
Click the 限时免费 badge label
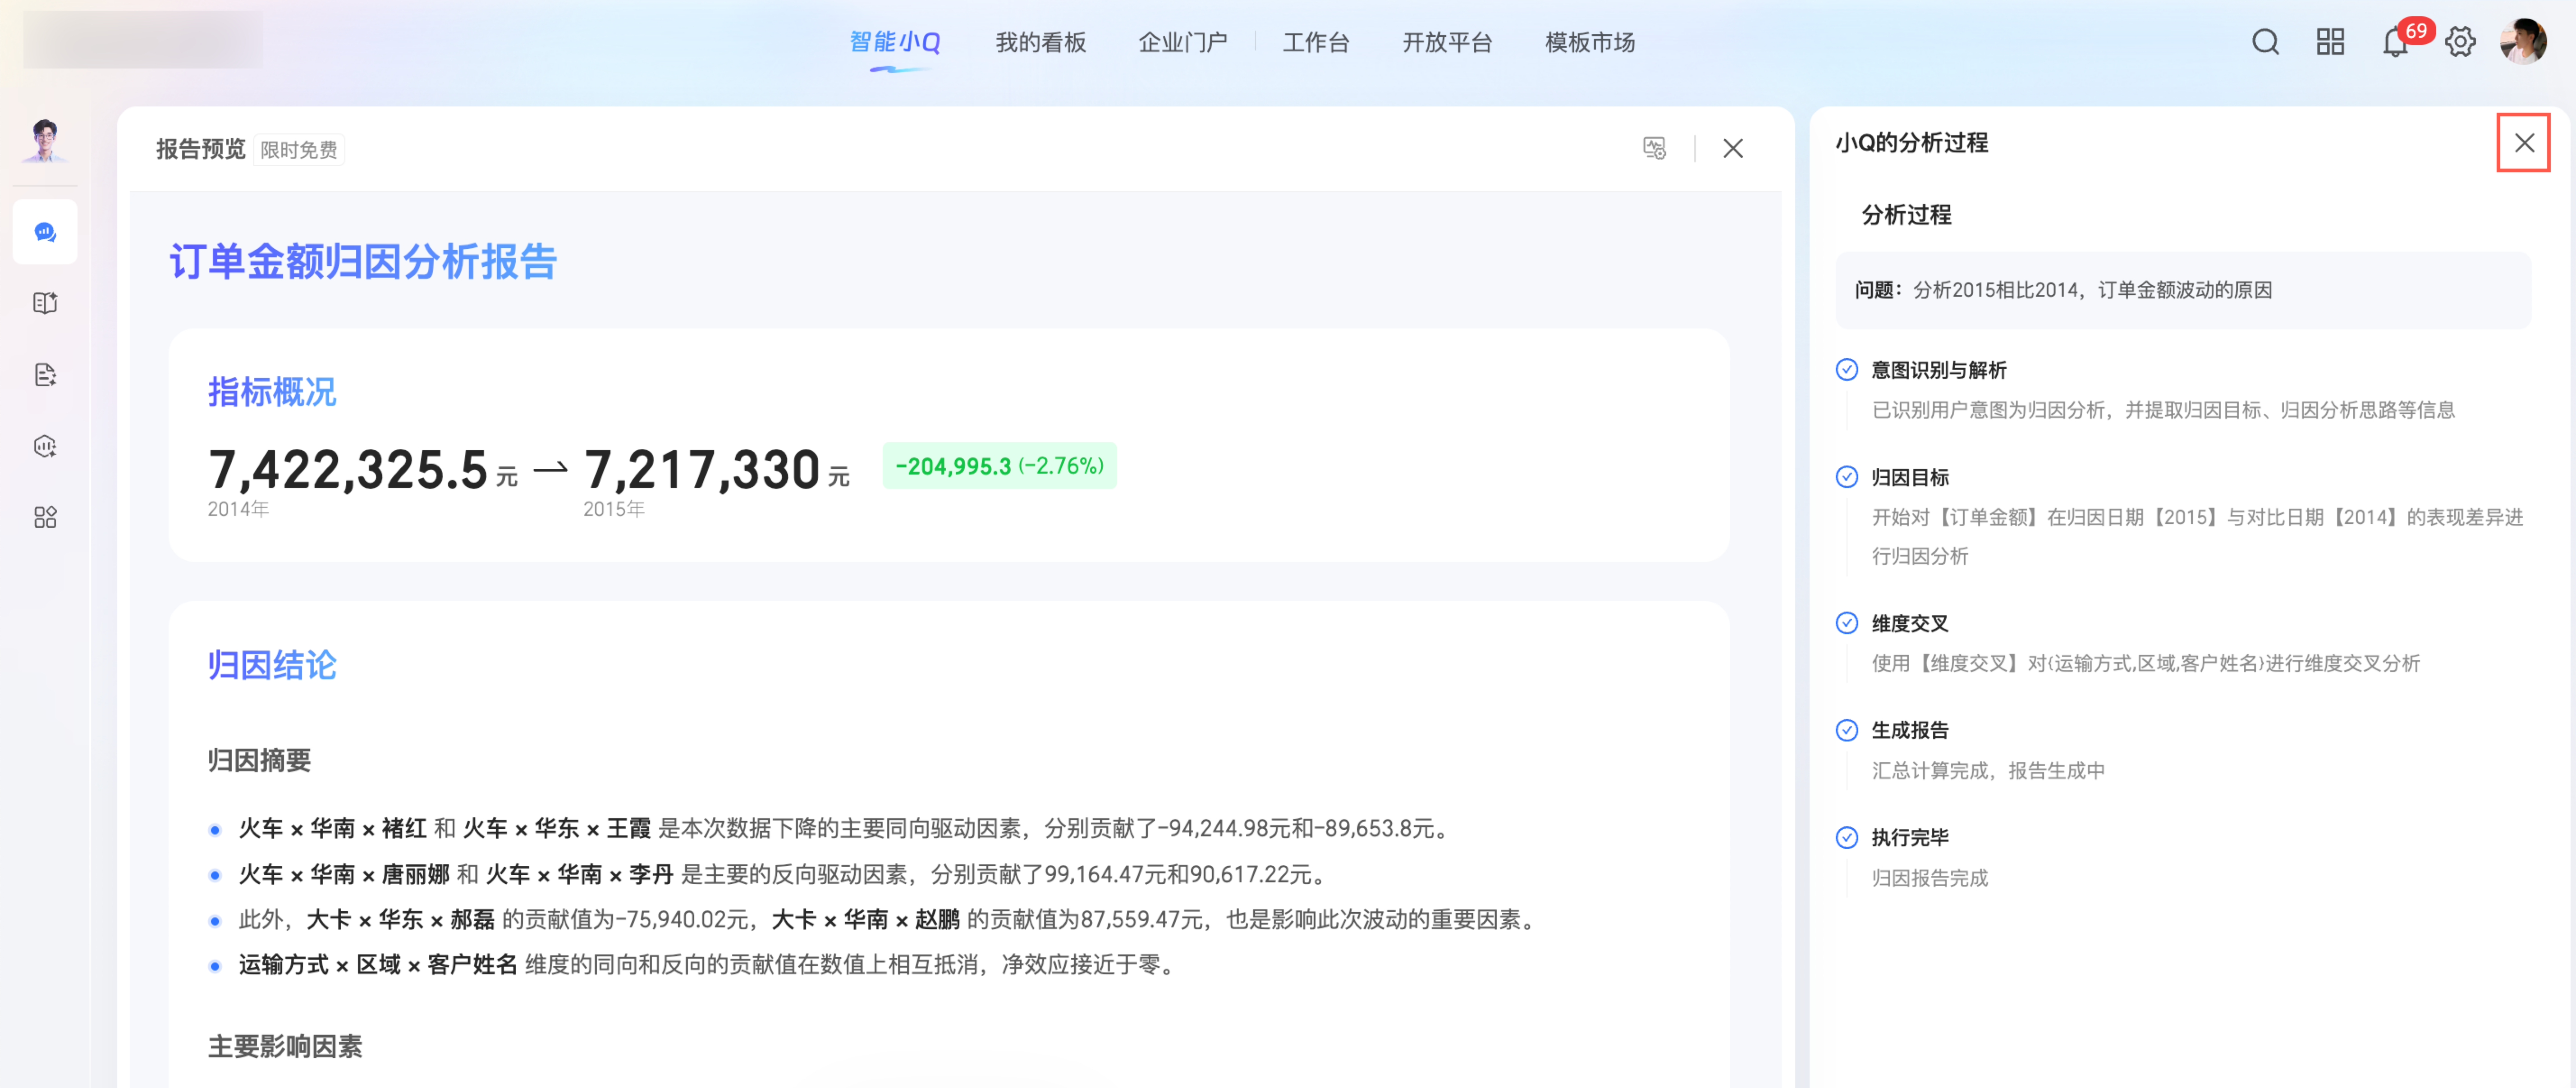(298, 150)
